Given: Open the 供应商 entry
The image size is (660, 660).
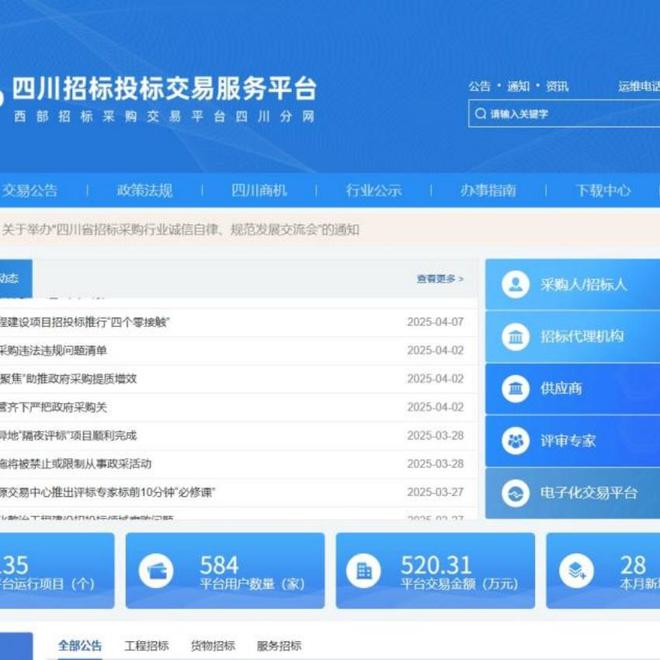Looking at the screenshot, I should coord(572,389).
